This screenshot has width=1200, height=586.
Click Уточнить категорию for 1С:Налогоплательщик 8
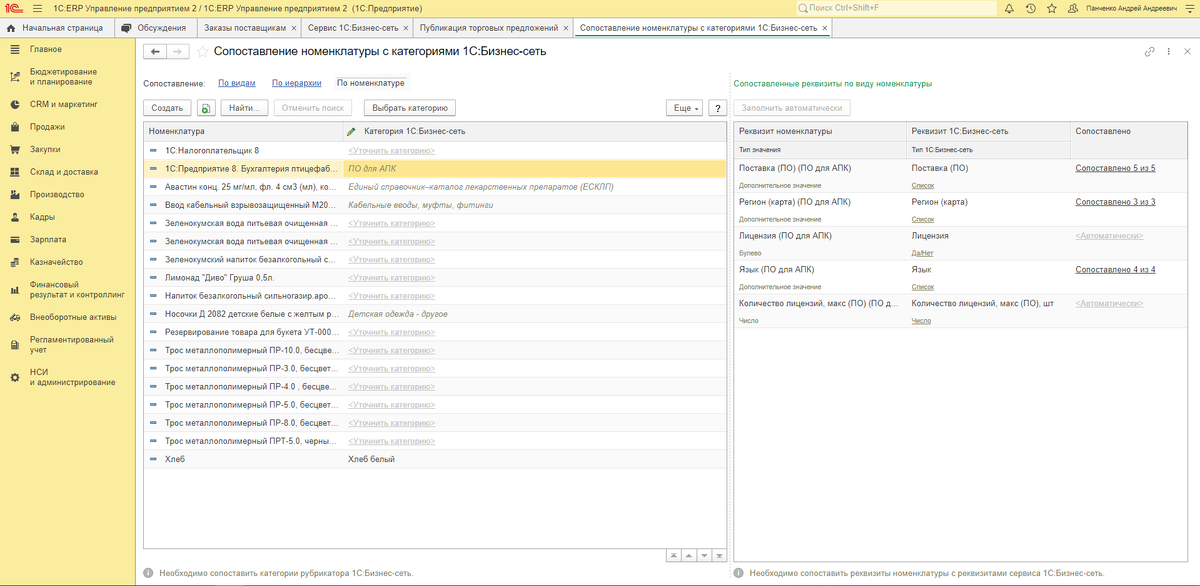[391, 151]
